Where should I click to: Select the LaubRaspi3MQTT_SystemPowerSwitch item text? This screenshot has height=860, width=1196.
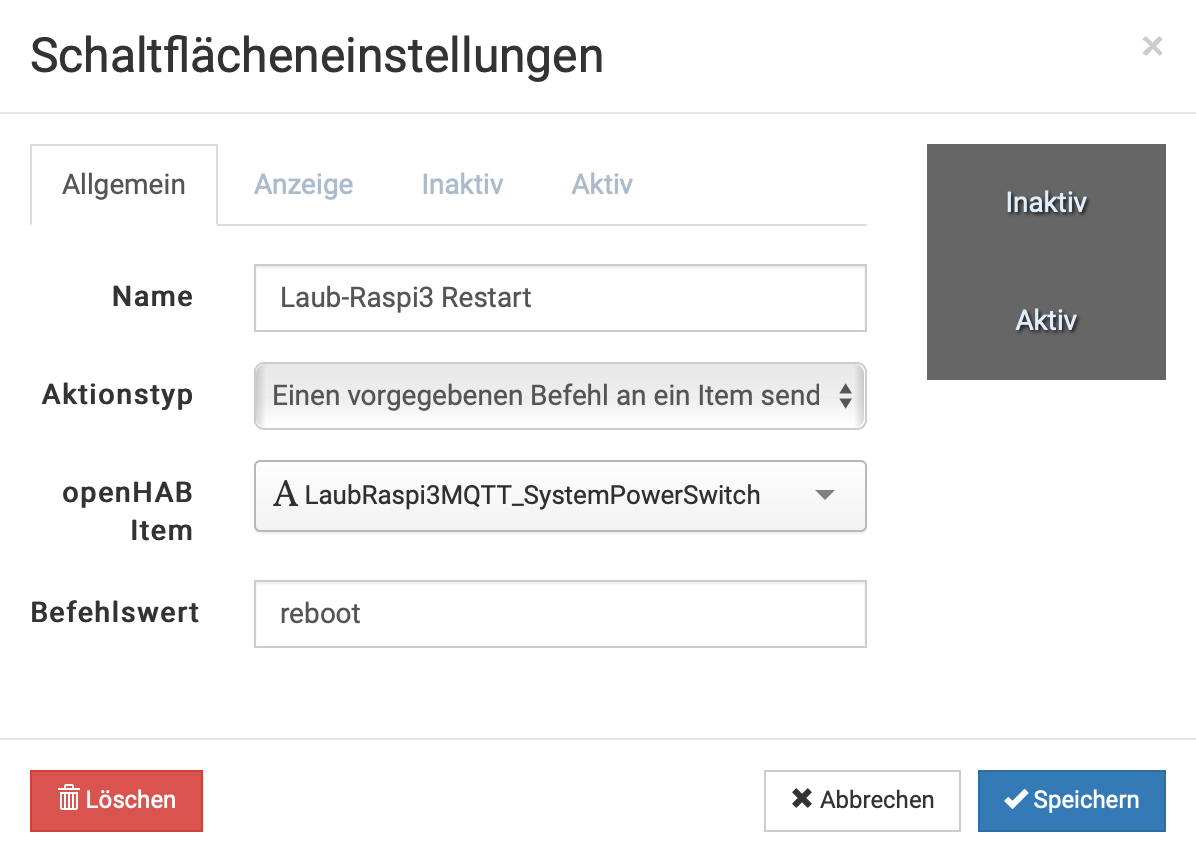pos(532,495)
